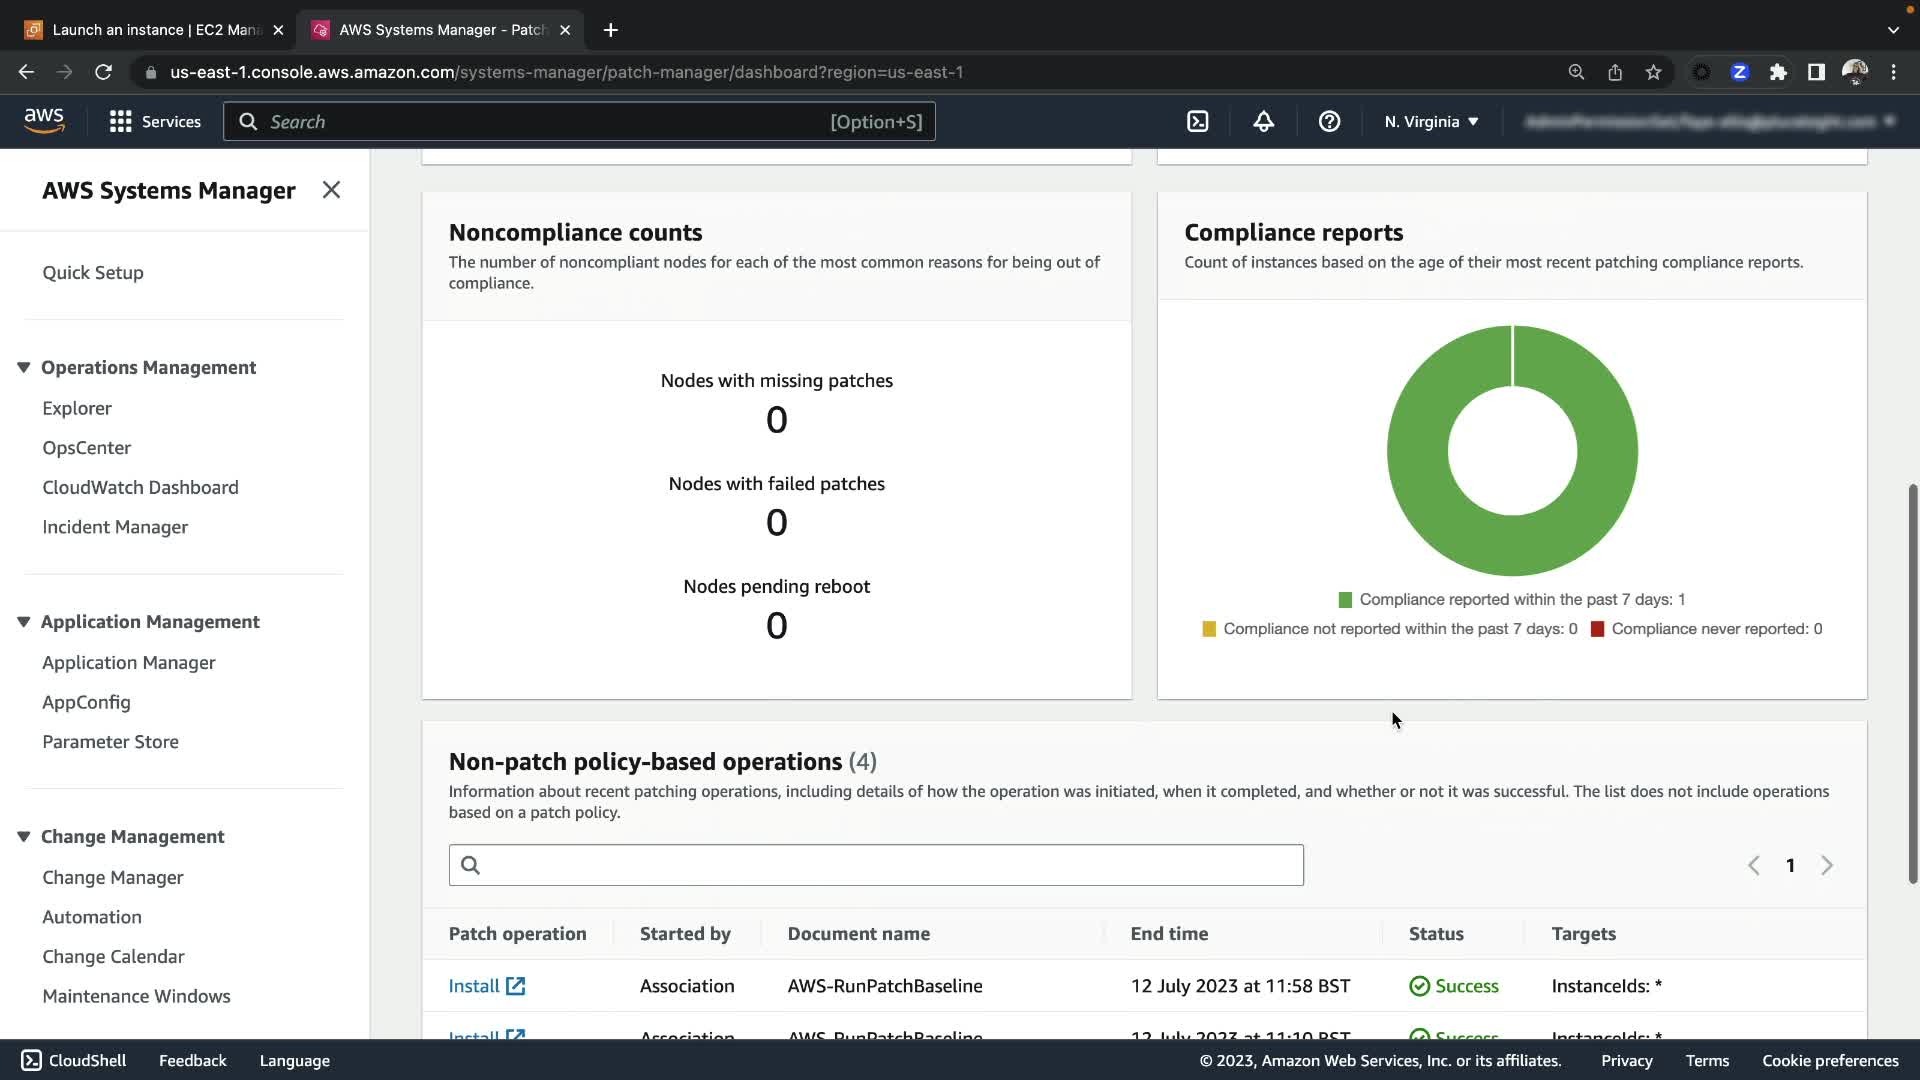1920x1080 pixels.
Task: Click the Cookie preferences footer link
Action: pyautogui.click(x=1829, y=1060)
